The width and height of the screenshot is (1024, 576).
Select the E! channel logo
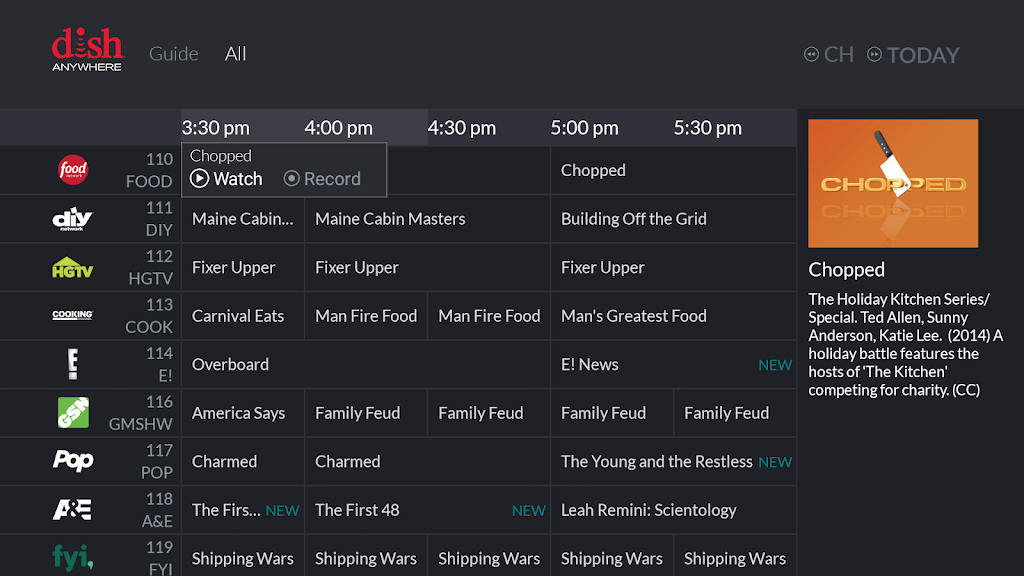[72, 364]
